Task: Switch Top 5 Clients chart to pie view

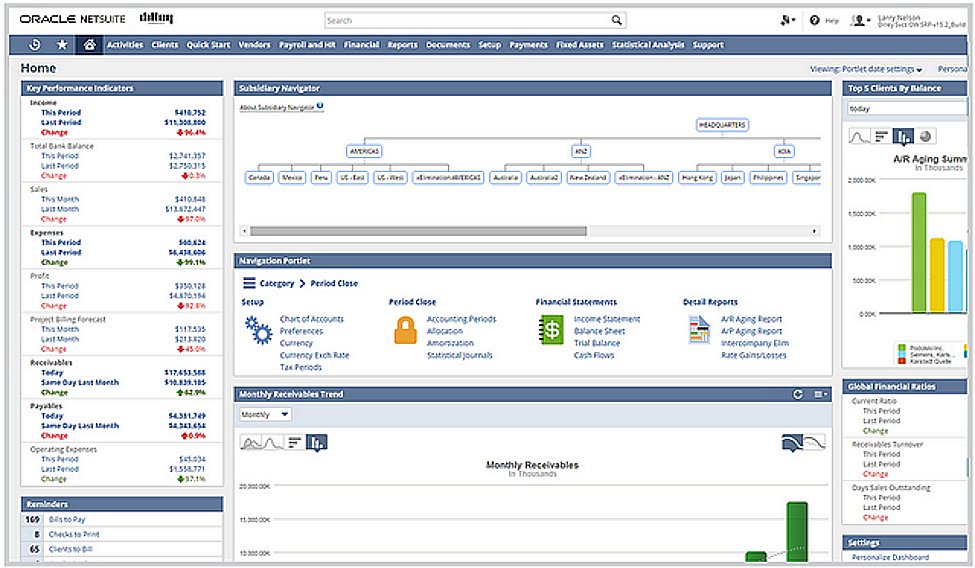Action: (x=926, y=136)
